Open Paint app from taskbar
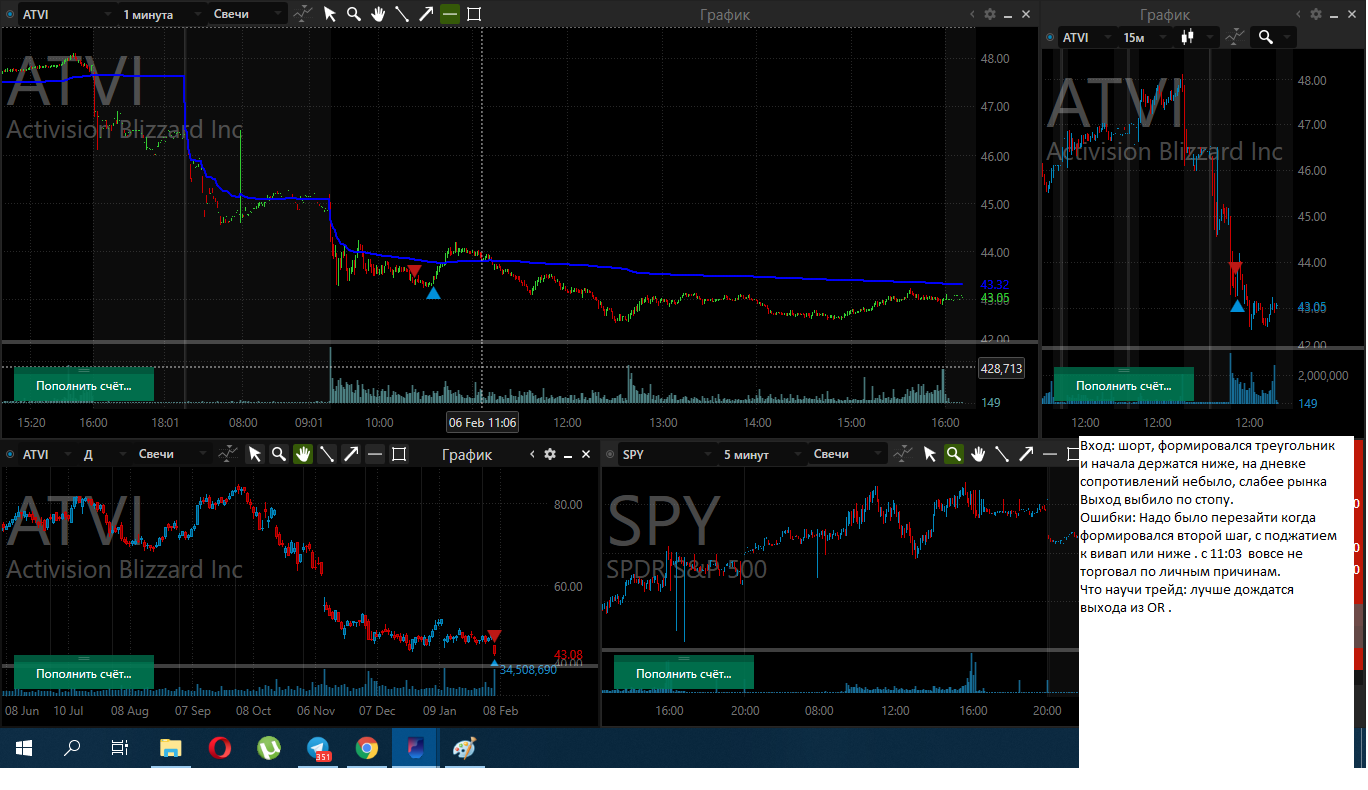Viewport: 1368px width, 790px height. pos(465,748)
